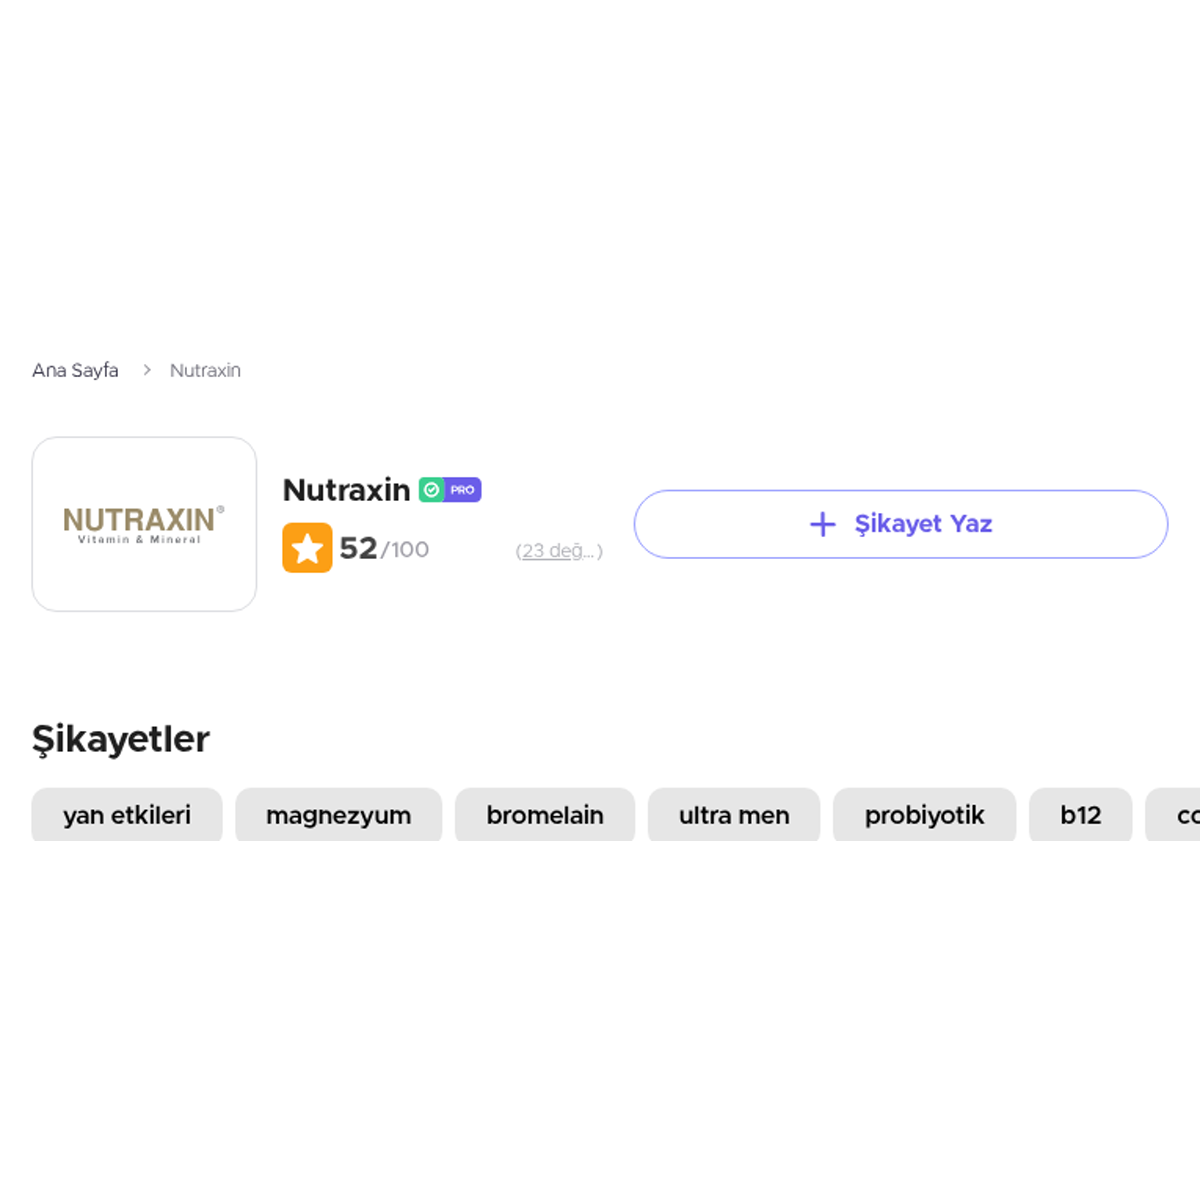1200x1200 pixels.
Task: Open the Şikayet Yaz complaint button
Action: point(901,524)
